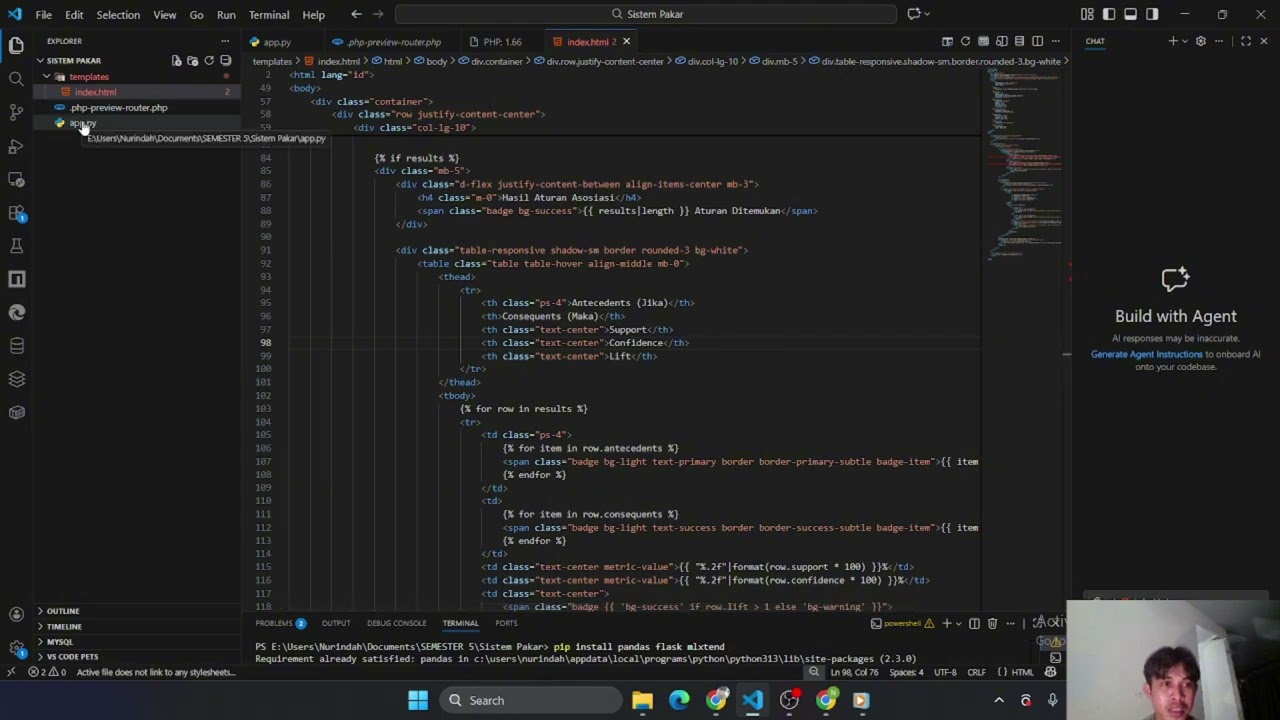1280x720 pixels.
Task: Maximize the Chat panel
Action: (x=1246, y=41)
